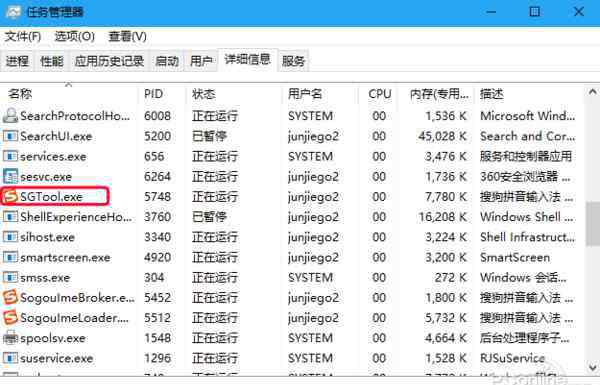The width and height of the screenshot is (600, 385).
Task: Click PID value 3760
Action: (157, 217)
